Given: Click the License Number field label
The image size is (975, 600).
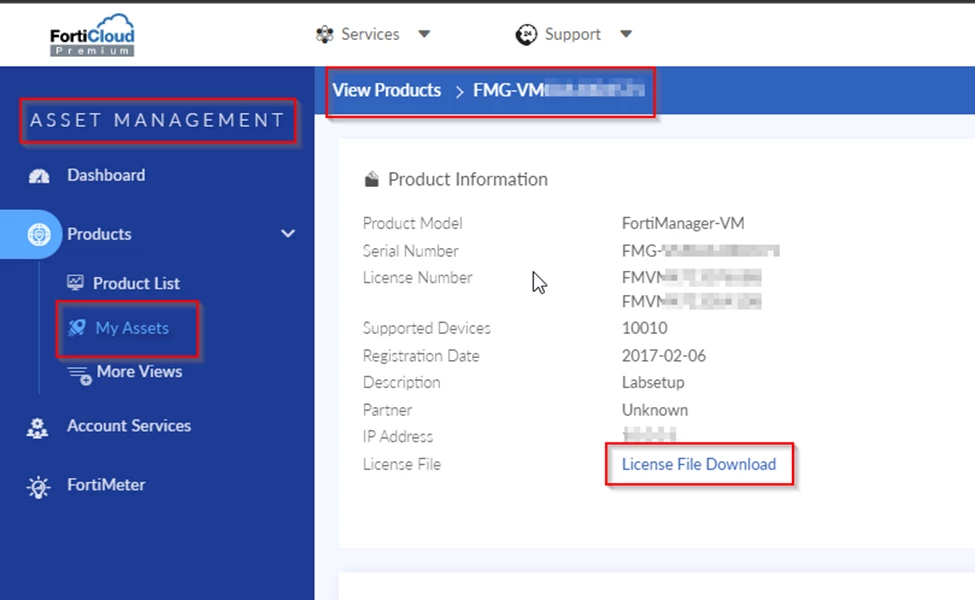Looking at the screenshot, I should pos(417,278).
